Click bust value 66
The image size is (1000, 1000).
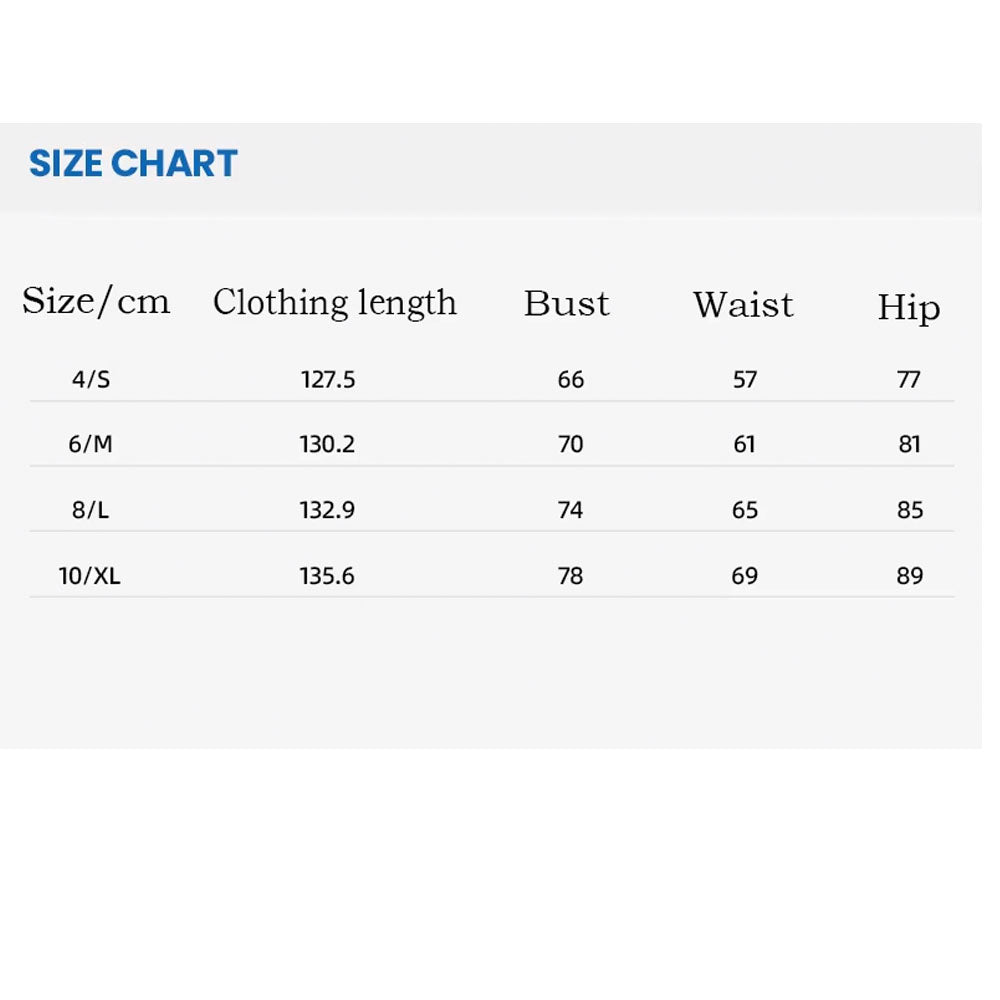[x=571, y=380]
